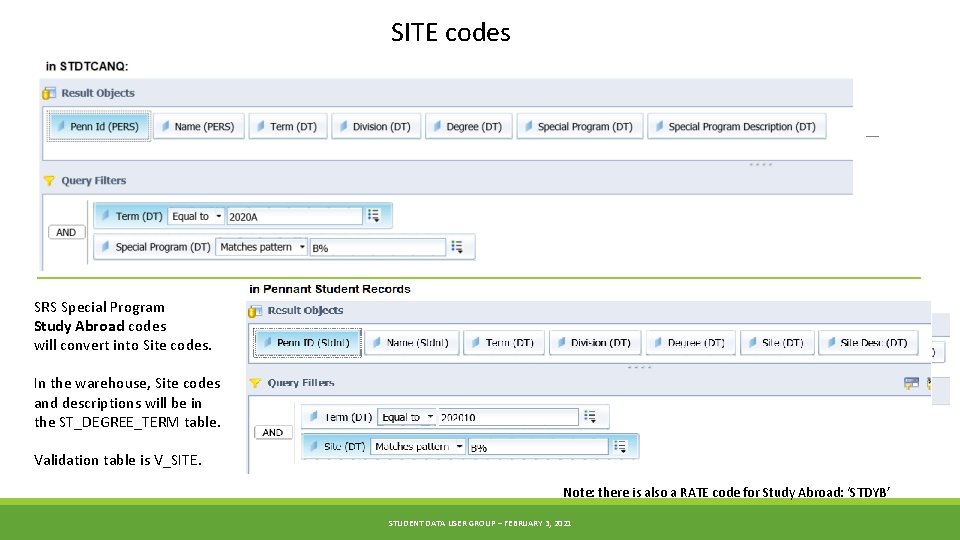Click the STDYB RATE code note
This screenshot has width=960, height=540.
[726, 492]
